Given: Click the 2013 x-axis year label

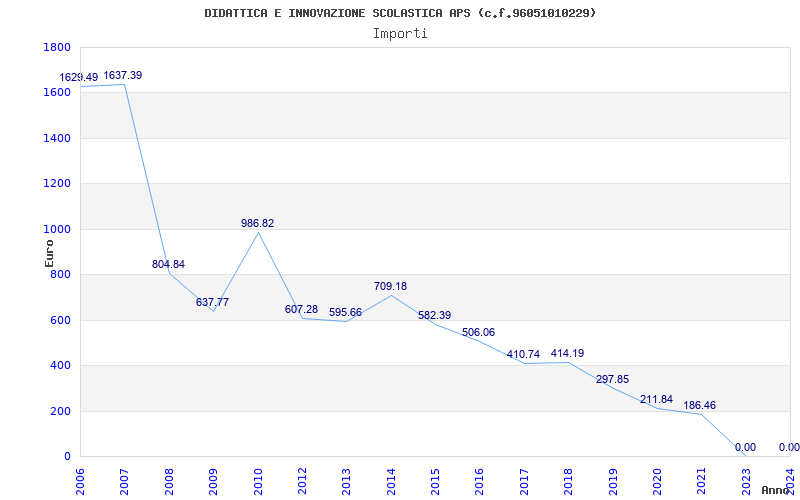Looking at the screenshot, I should pos(346,482).
